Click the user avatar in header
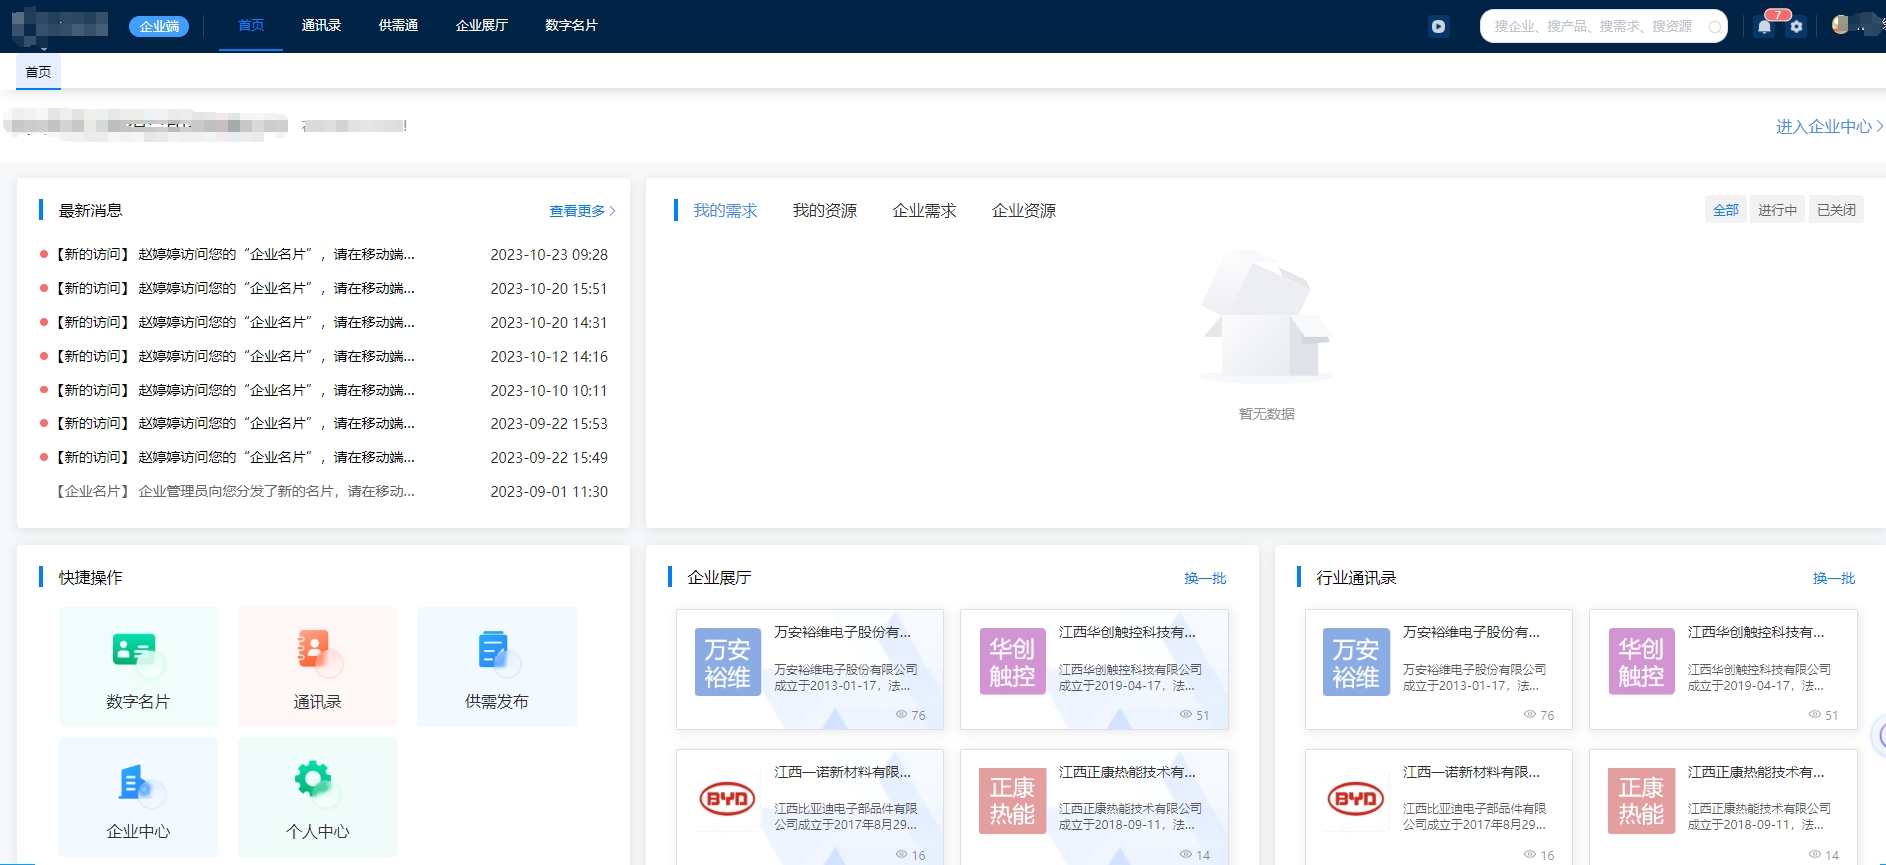 pyautogui.click(x=1841, y=25)
